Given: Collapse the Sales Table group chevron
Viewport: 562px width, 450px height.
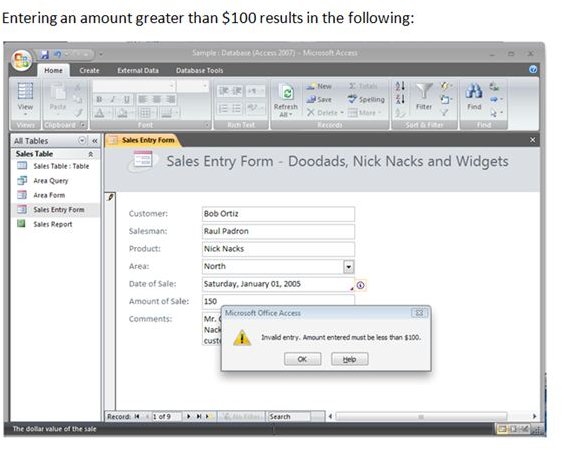Looking at the screenshot, I should [x=91, y=154].
